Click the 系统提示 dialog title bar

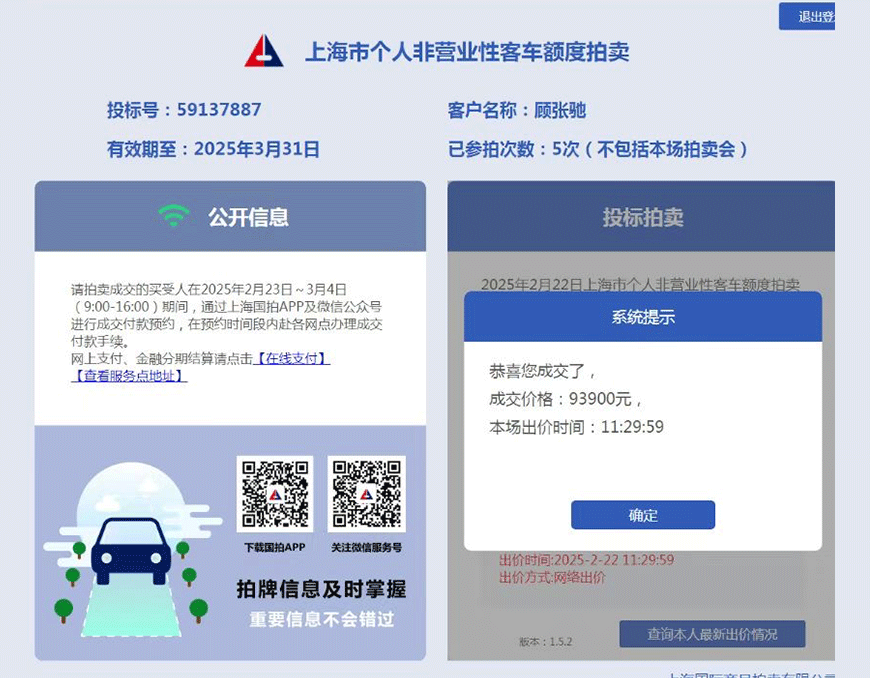(643, 317)
